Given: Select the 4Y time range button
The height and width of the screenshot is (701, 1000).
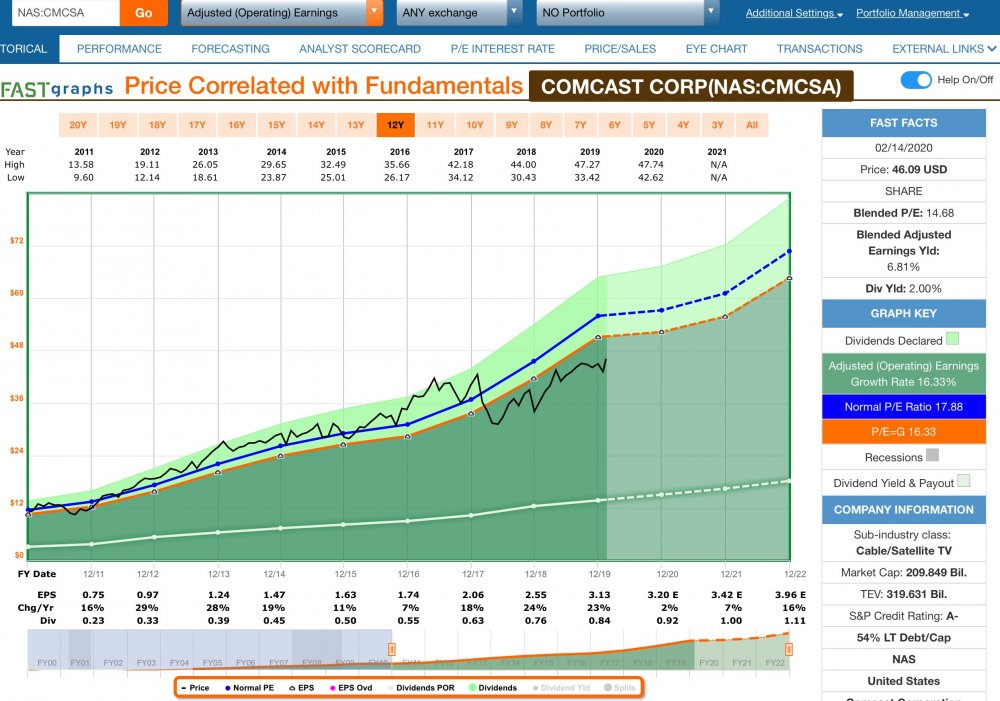Looking at the screenshot, I should pyautogui.click(x=683, y=125).
